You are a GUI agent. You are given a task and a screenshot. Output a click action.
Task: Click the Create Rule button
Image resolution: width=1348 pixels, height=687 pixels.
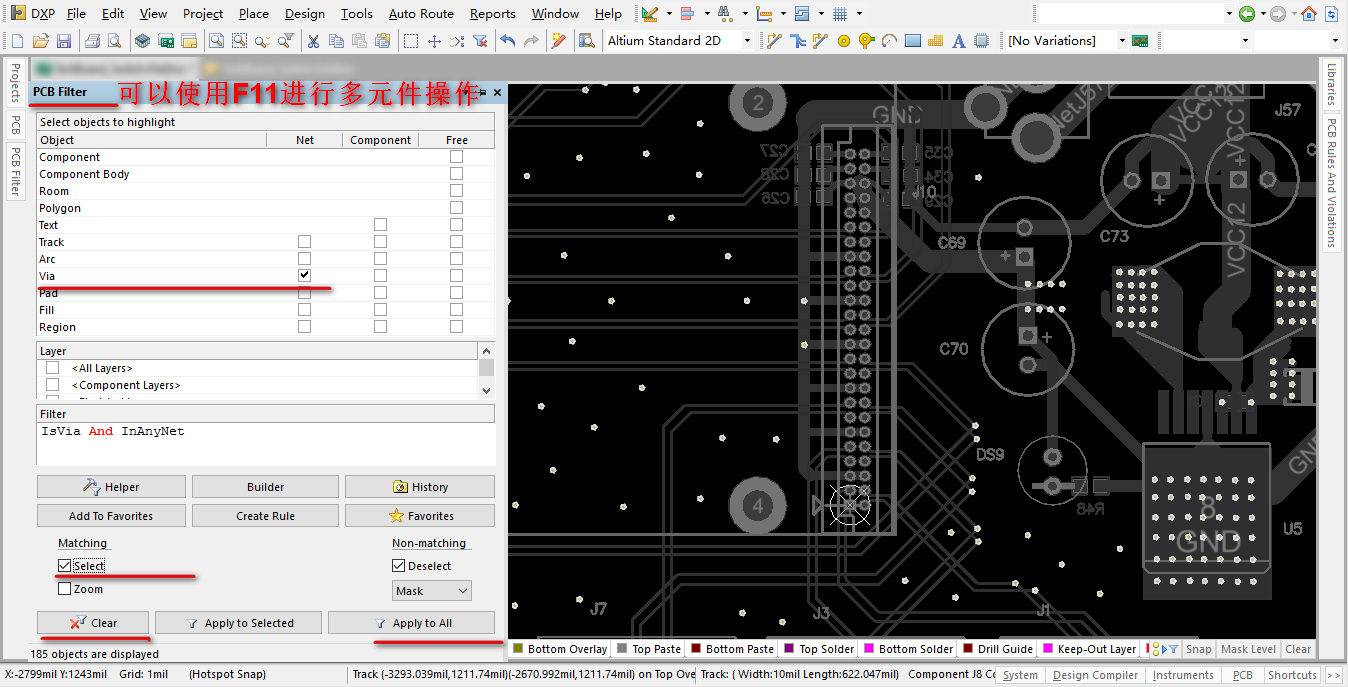click(265, 516)
